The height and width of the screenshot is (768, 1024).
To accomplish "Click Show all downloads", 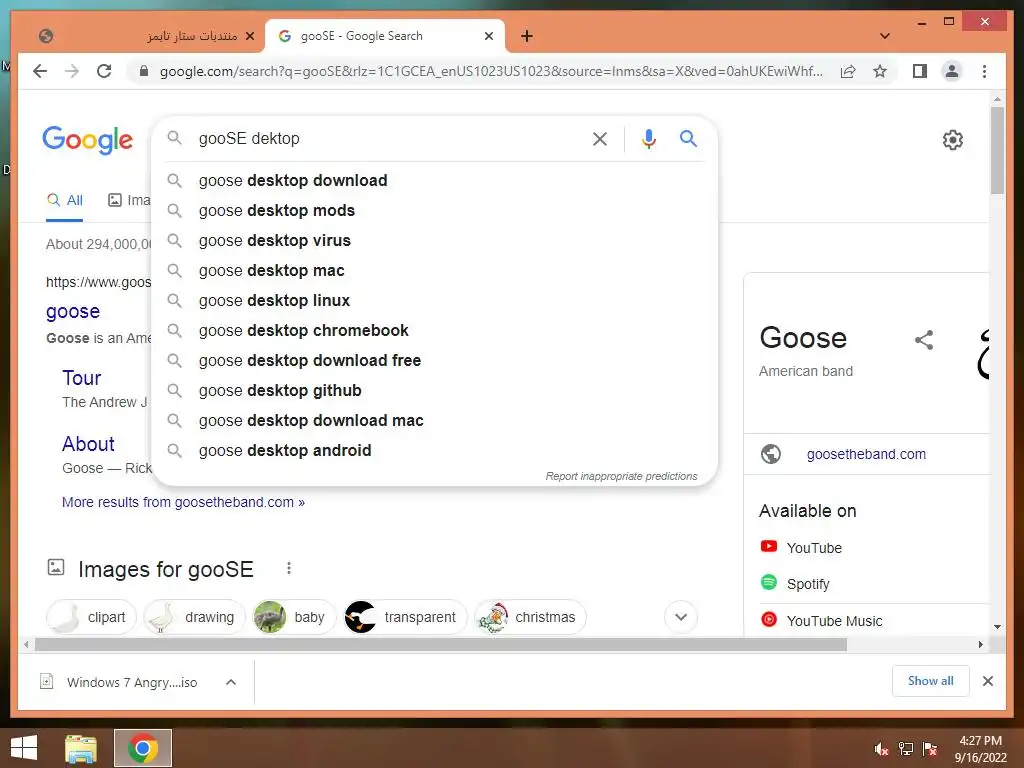I will point(931,681).
